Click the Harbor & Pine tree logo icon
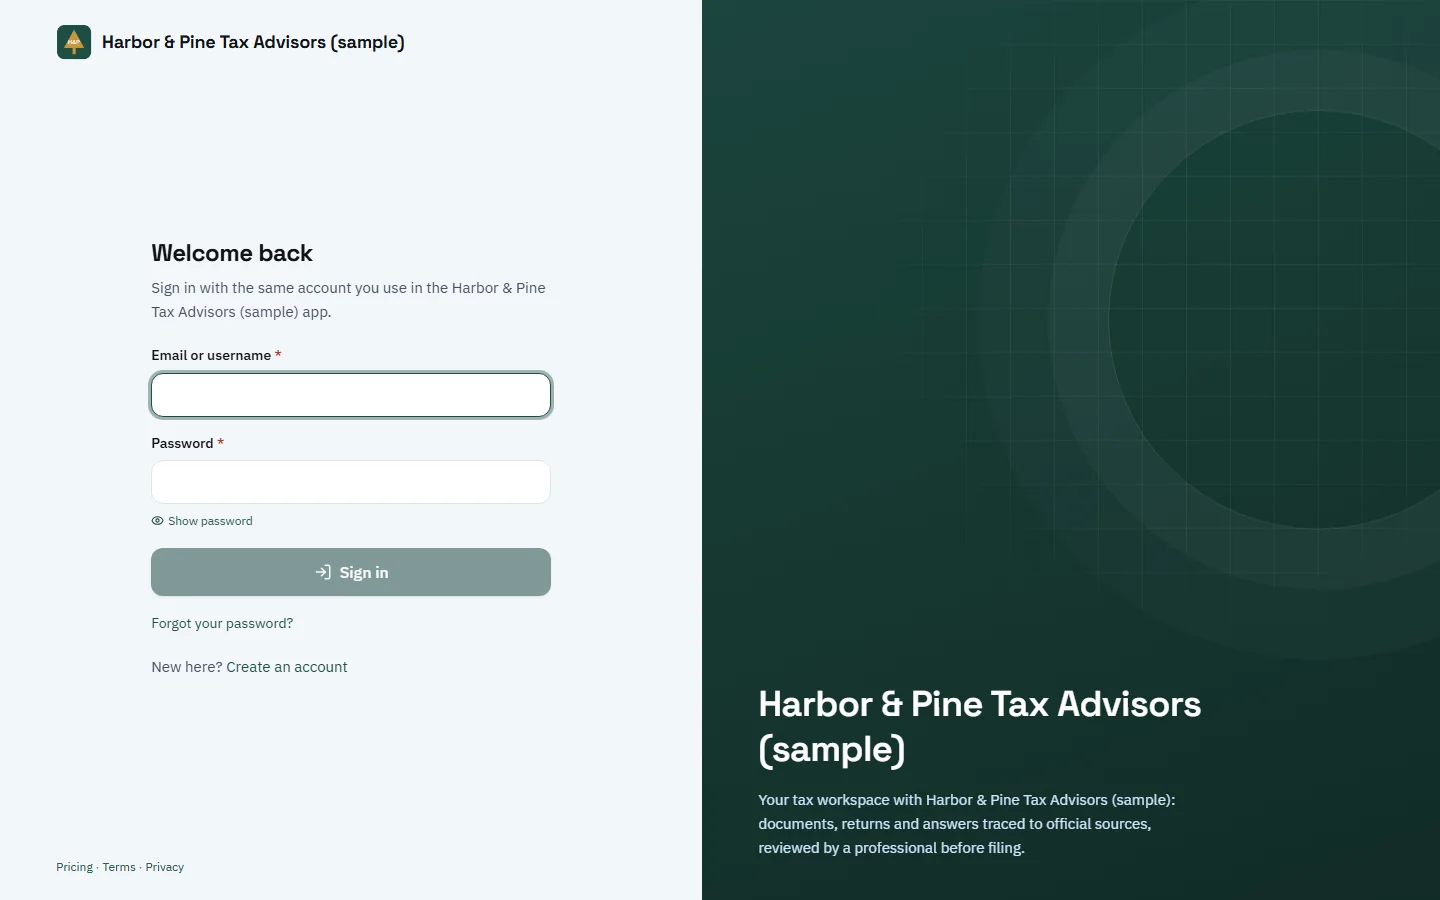 pos(74,42)
